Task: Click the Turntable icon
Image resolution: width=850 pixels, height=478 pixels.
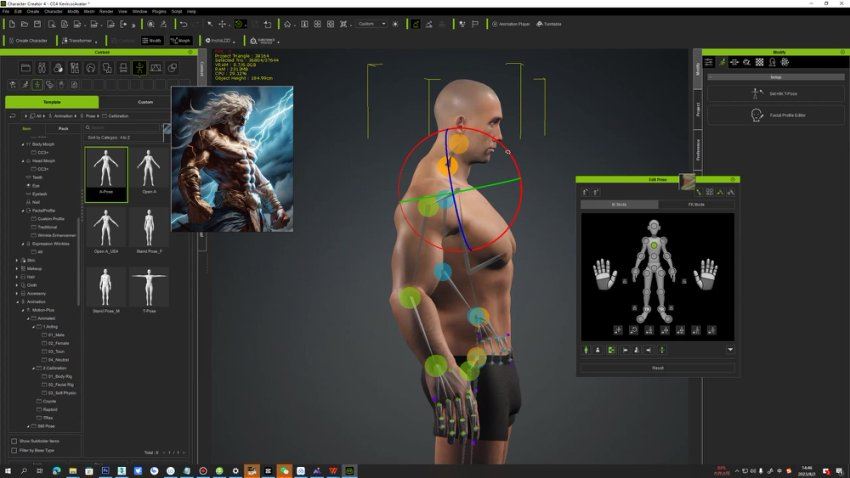Action: pyautogui.click(x=549, y=24)
